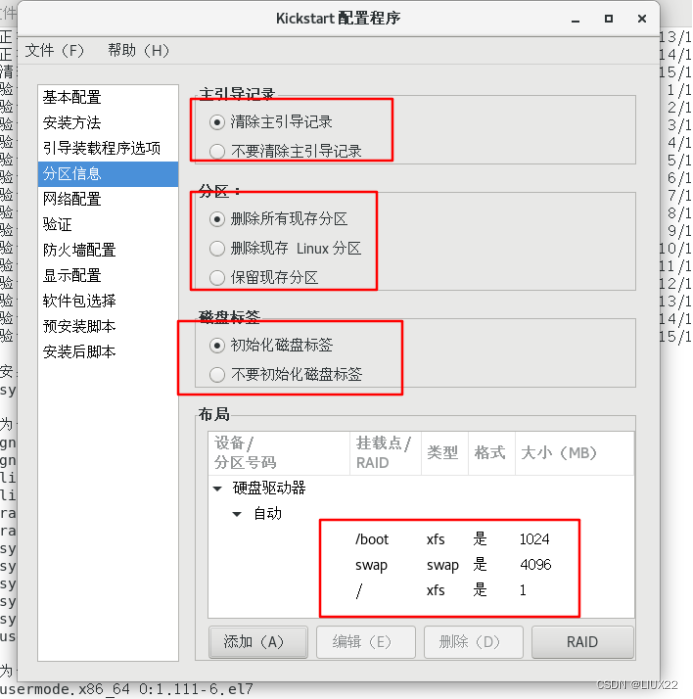Select 删除所有现存分区 radio button

click(x=217, y=219)
